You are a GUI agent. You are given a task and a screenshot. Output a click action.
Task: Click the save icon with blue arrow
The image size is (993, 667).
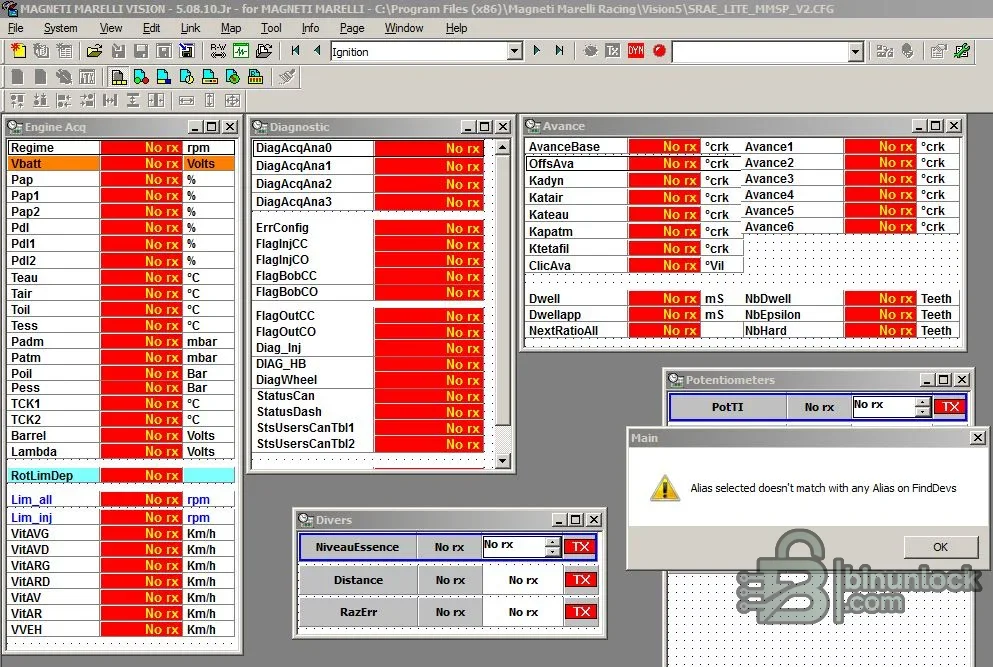point(187,51)
